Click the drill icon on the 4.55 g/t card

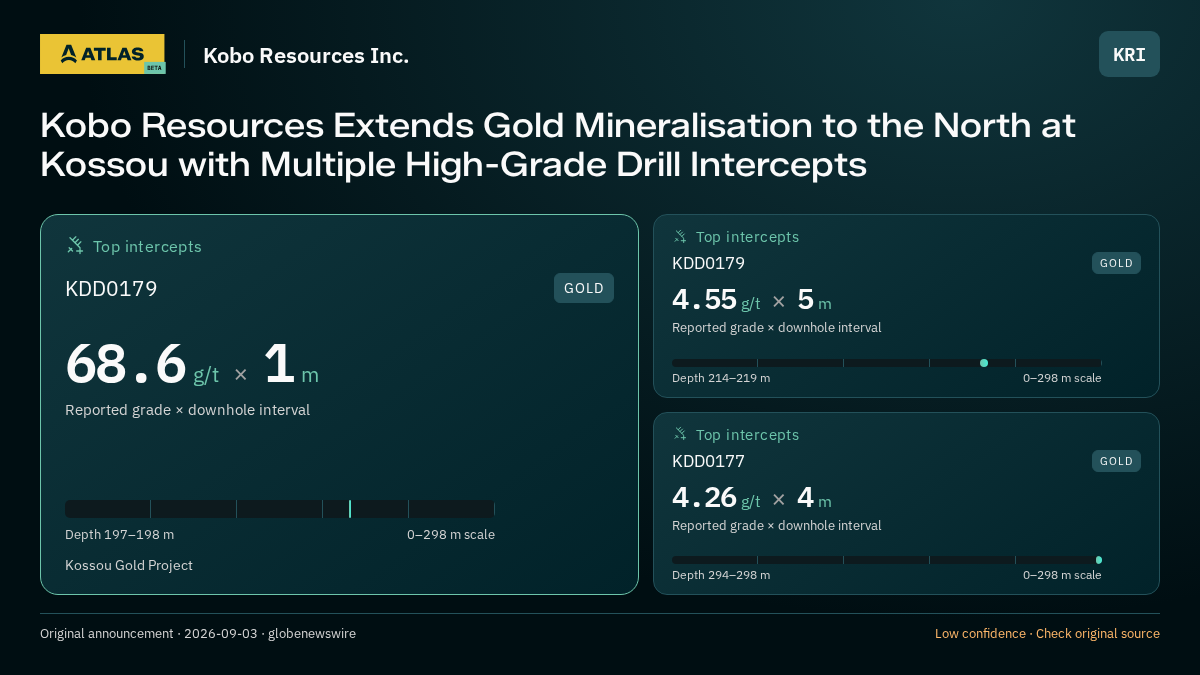pyautogui.click(x=680, y=236)
